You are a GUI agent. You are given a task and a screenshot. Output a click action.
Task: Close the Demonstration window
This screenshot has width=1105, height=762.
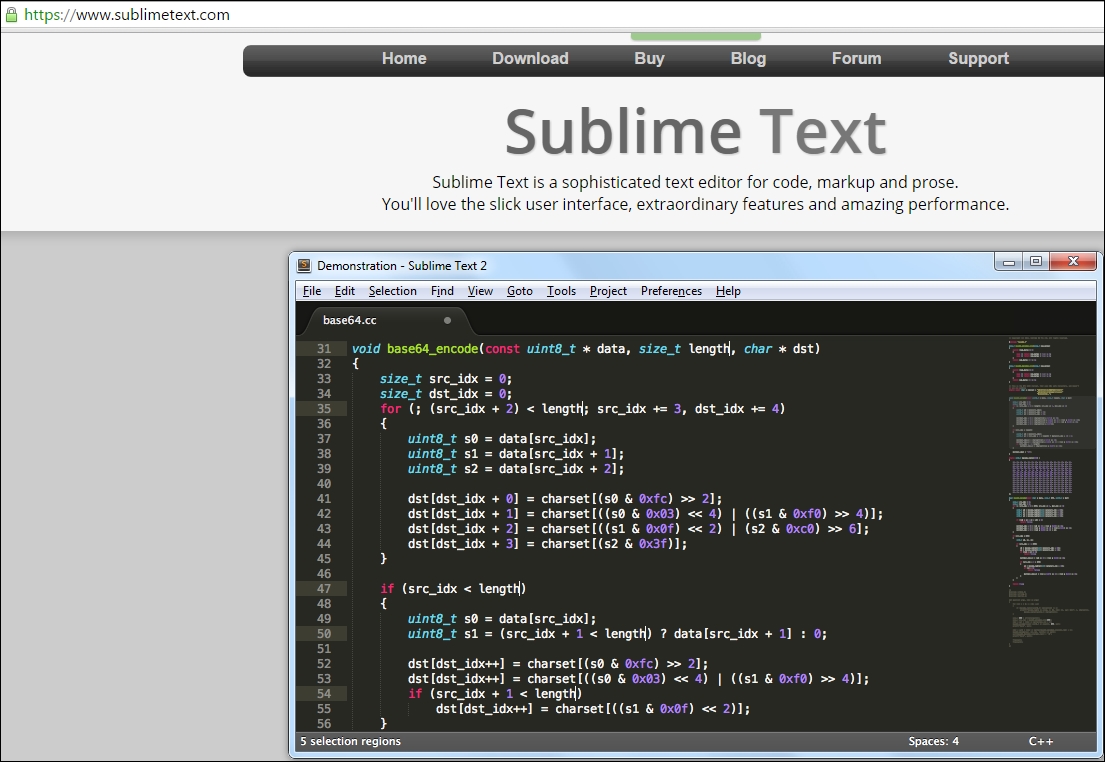[x=1073, y=262]
